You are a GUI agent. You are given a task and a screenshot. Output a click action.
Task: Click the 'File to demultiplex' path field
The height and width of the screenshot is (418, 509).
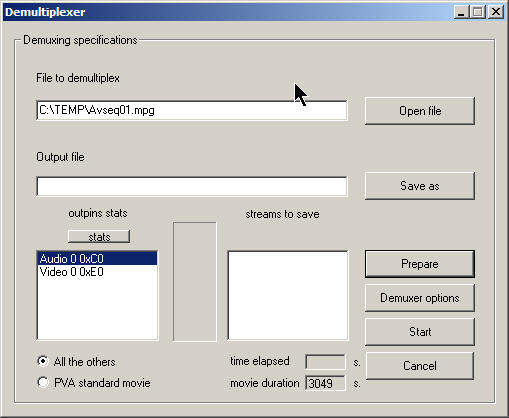pos(192,110)
